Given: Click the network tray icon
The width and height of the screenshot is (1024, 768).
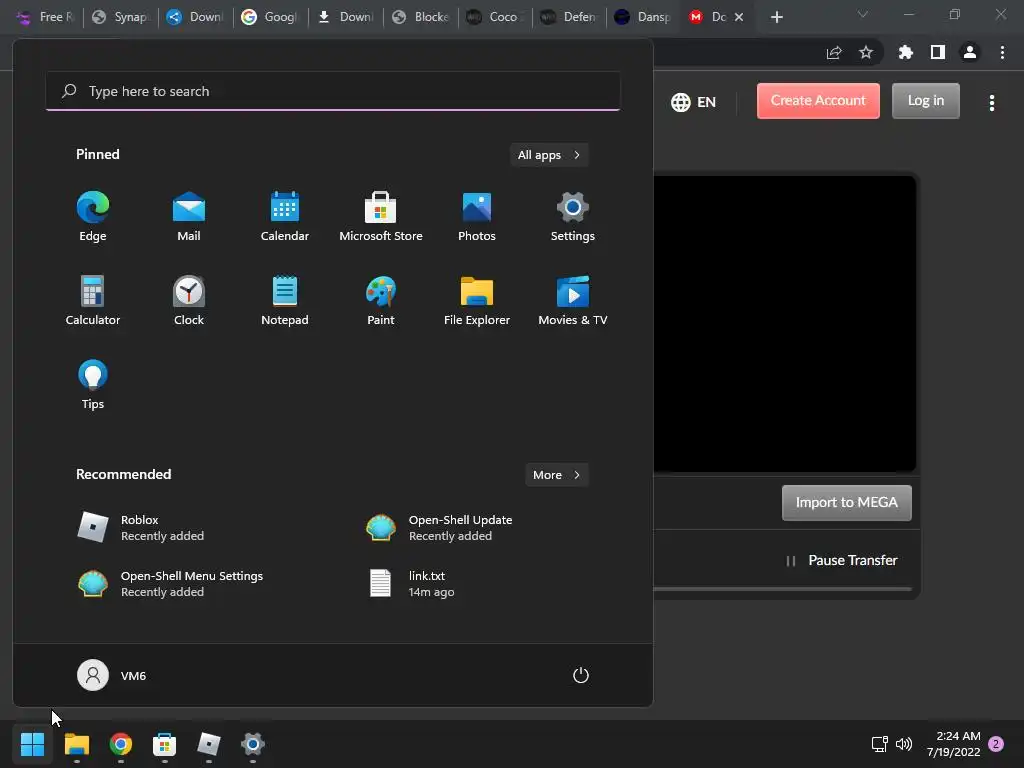Looking at the screenshot, I should [x=880, y=744].
